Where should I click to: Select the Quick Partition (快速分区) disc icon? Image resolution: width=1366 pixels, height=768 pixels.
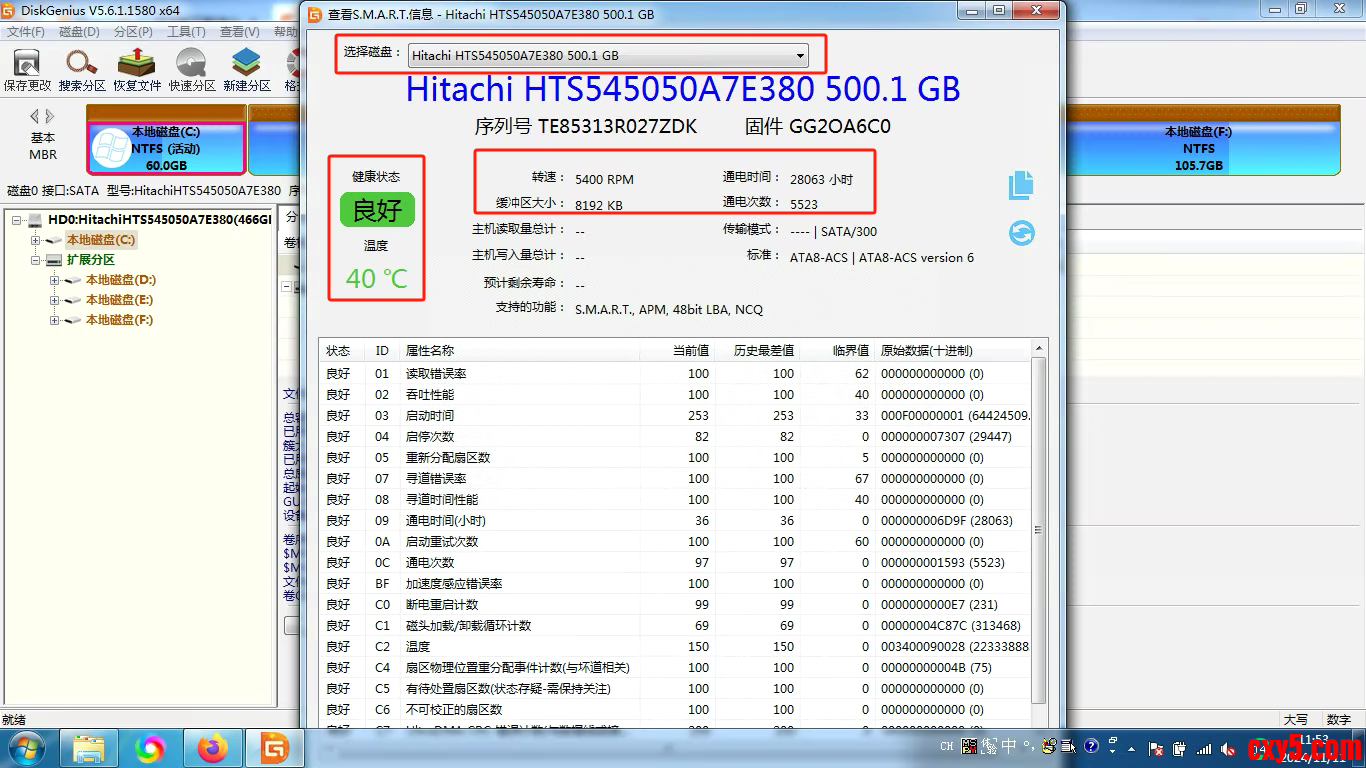coord(192,70)
